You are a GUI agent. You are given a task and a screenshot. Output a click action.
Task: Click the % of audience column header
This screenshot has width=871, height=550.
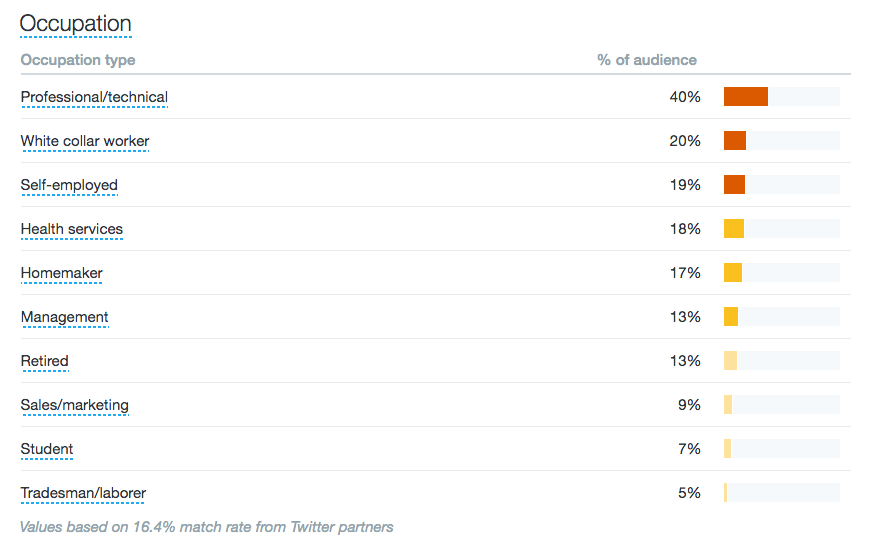pyautogui.click(x=646, y=60)
